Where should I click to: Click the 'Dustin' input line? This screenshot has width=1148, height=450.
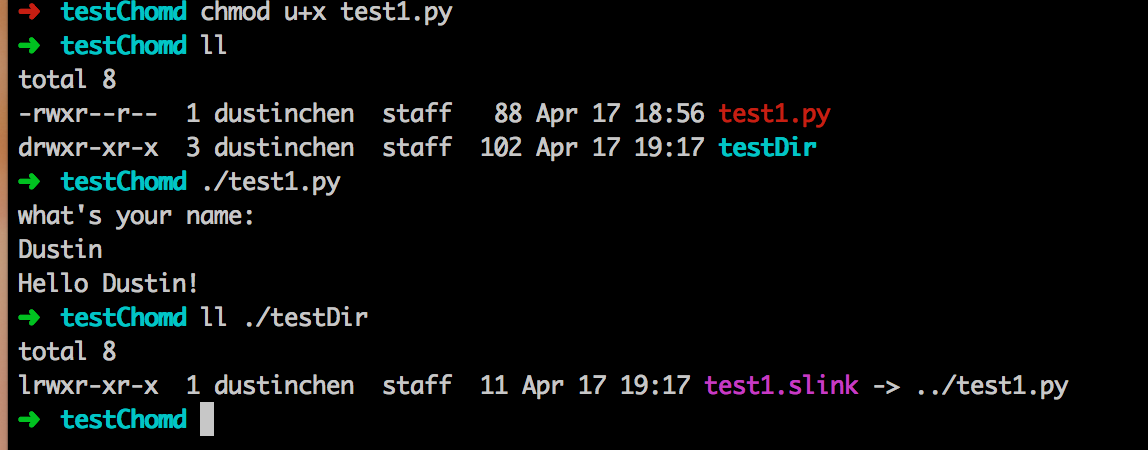click(x=60, y=250)
